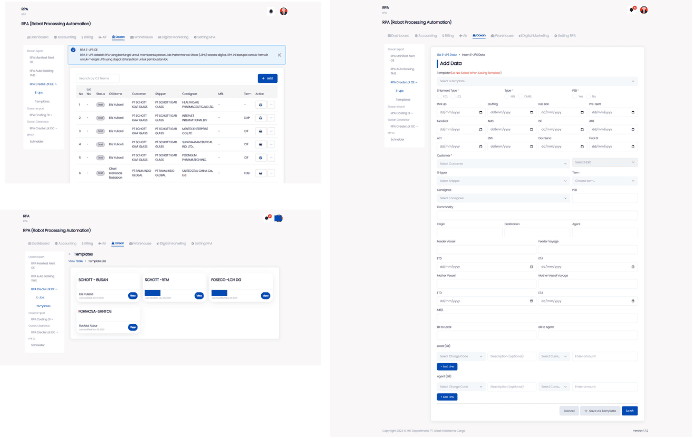Viewport: 693px width, 438px height.
Task: Switch to Dashboard tab in list screen
Action: pyautogui.click(x=38, y=37)
